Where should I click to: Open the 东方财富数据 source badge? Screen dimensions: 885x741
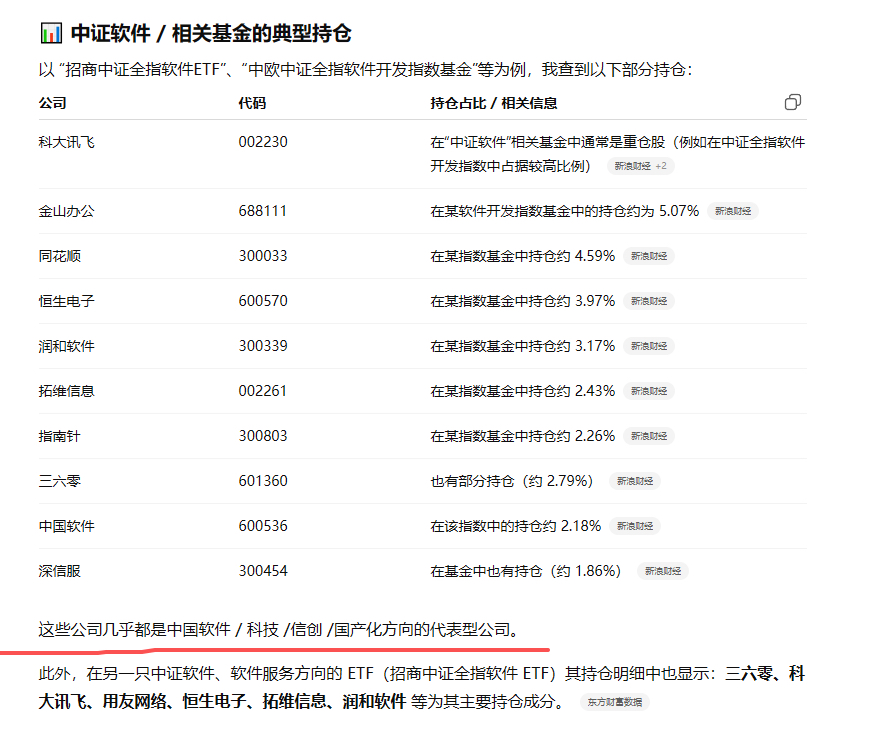615,702
